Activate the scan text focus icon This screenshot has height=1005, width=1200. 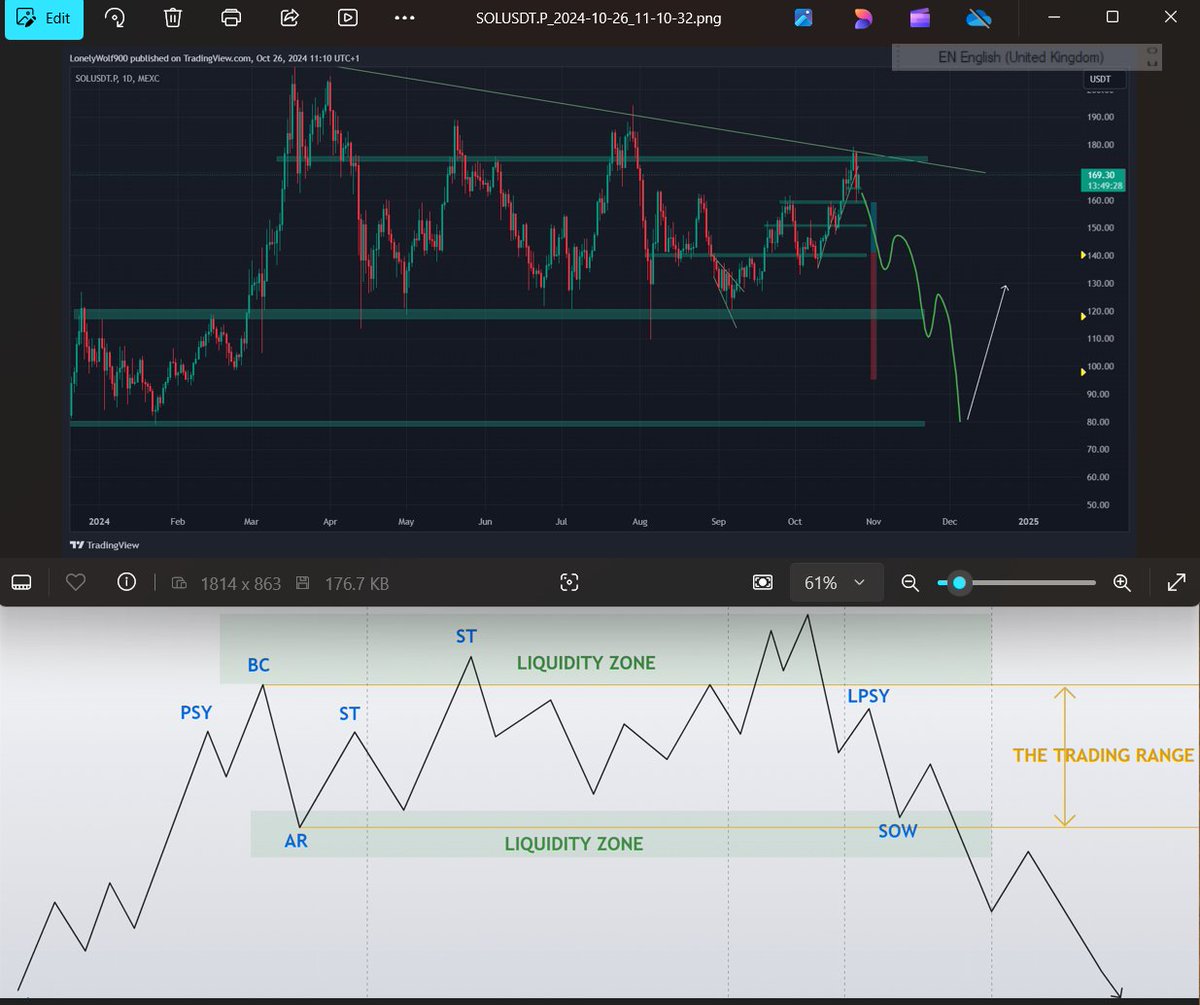[x=570, y=582]
